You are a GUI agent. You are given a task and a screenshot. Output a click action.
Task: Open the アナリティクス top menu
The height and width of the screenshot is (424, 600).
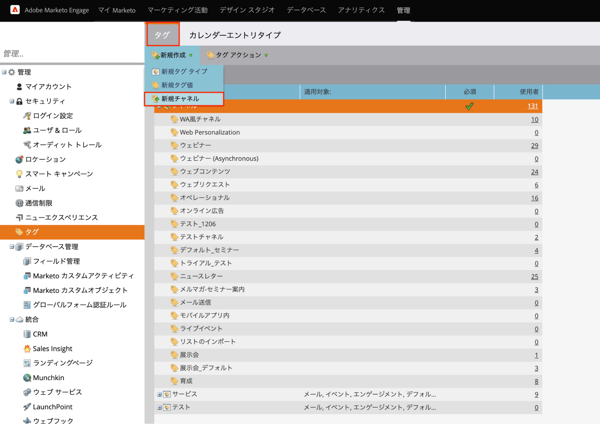click(x=361, y=10)
